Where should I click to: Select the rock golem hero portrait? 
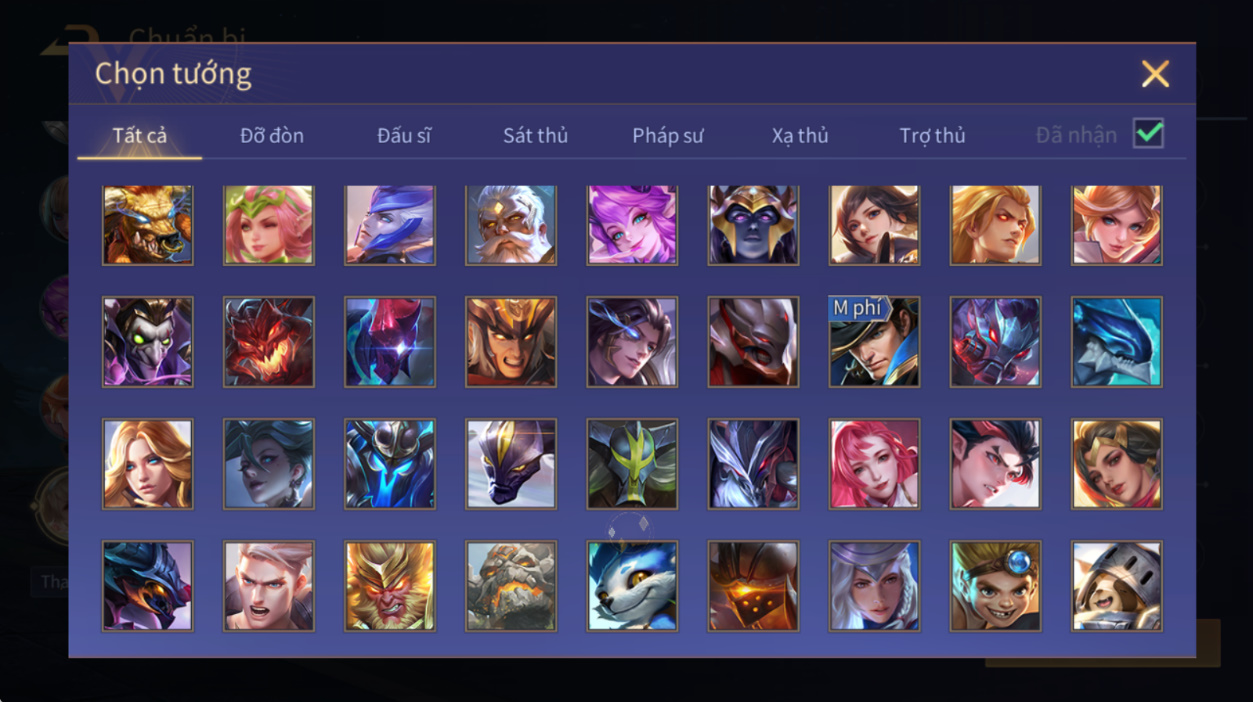[511, 586]
